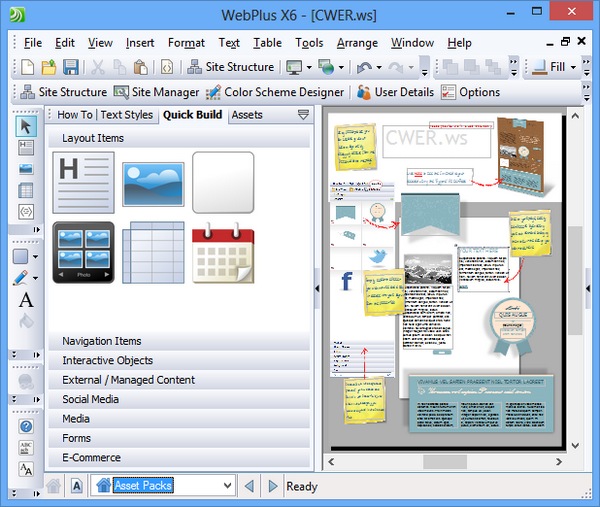Open a file with the folder icon
This screenshot has width=600, height=507.
[49, 67]
